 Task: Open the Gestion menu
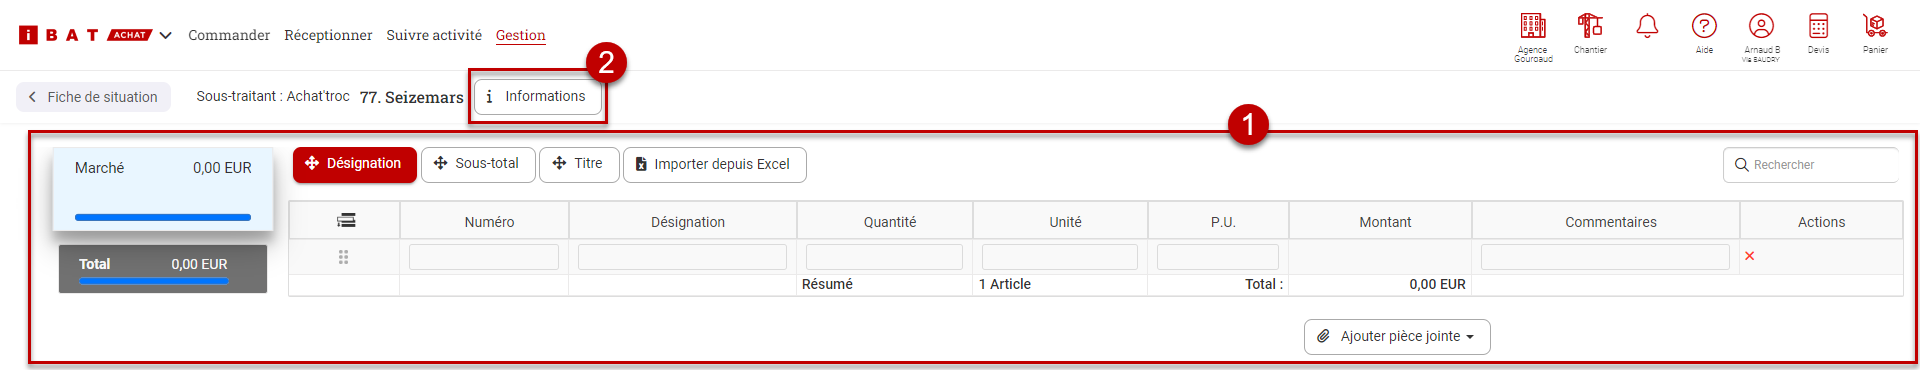tap(521, 35)
